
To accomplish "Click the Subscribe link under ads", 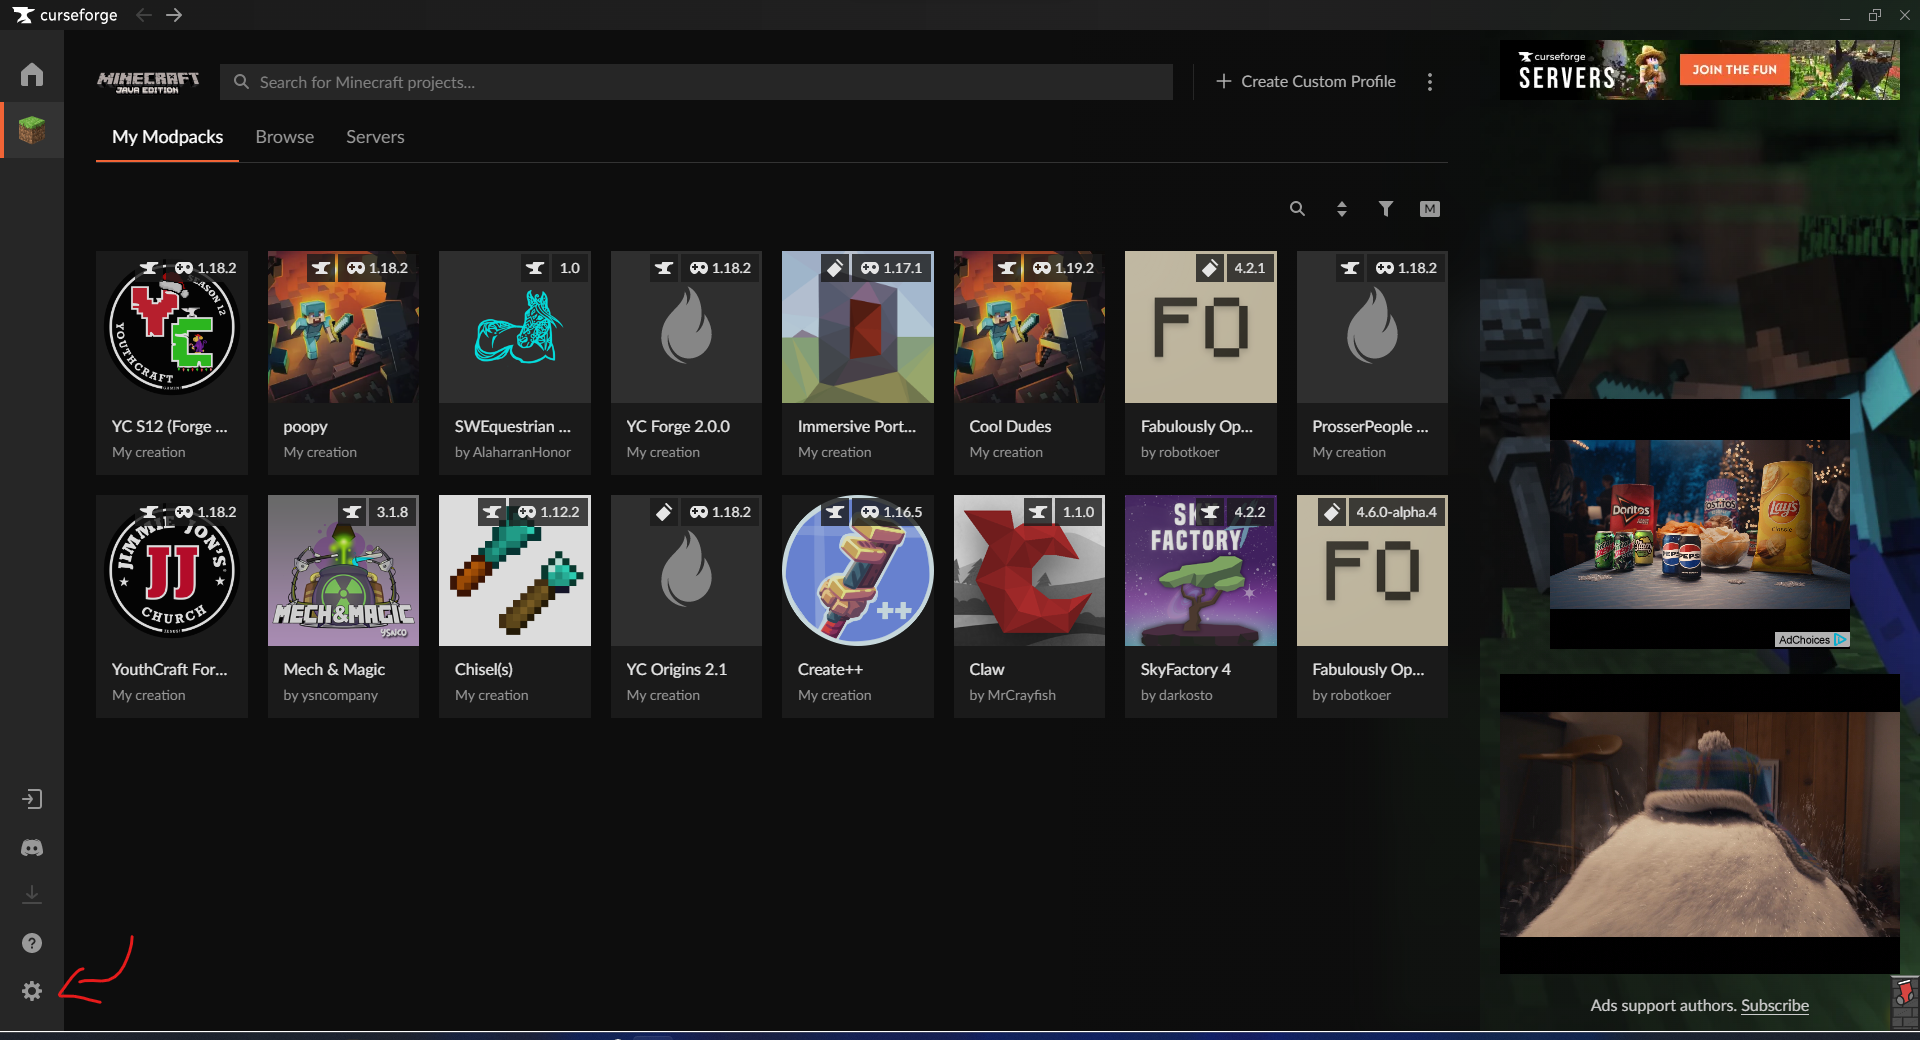I will (1774, 1006).
